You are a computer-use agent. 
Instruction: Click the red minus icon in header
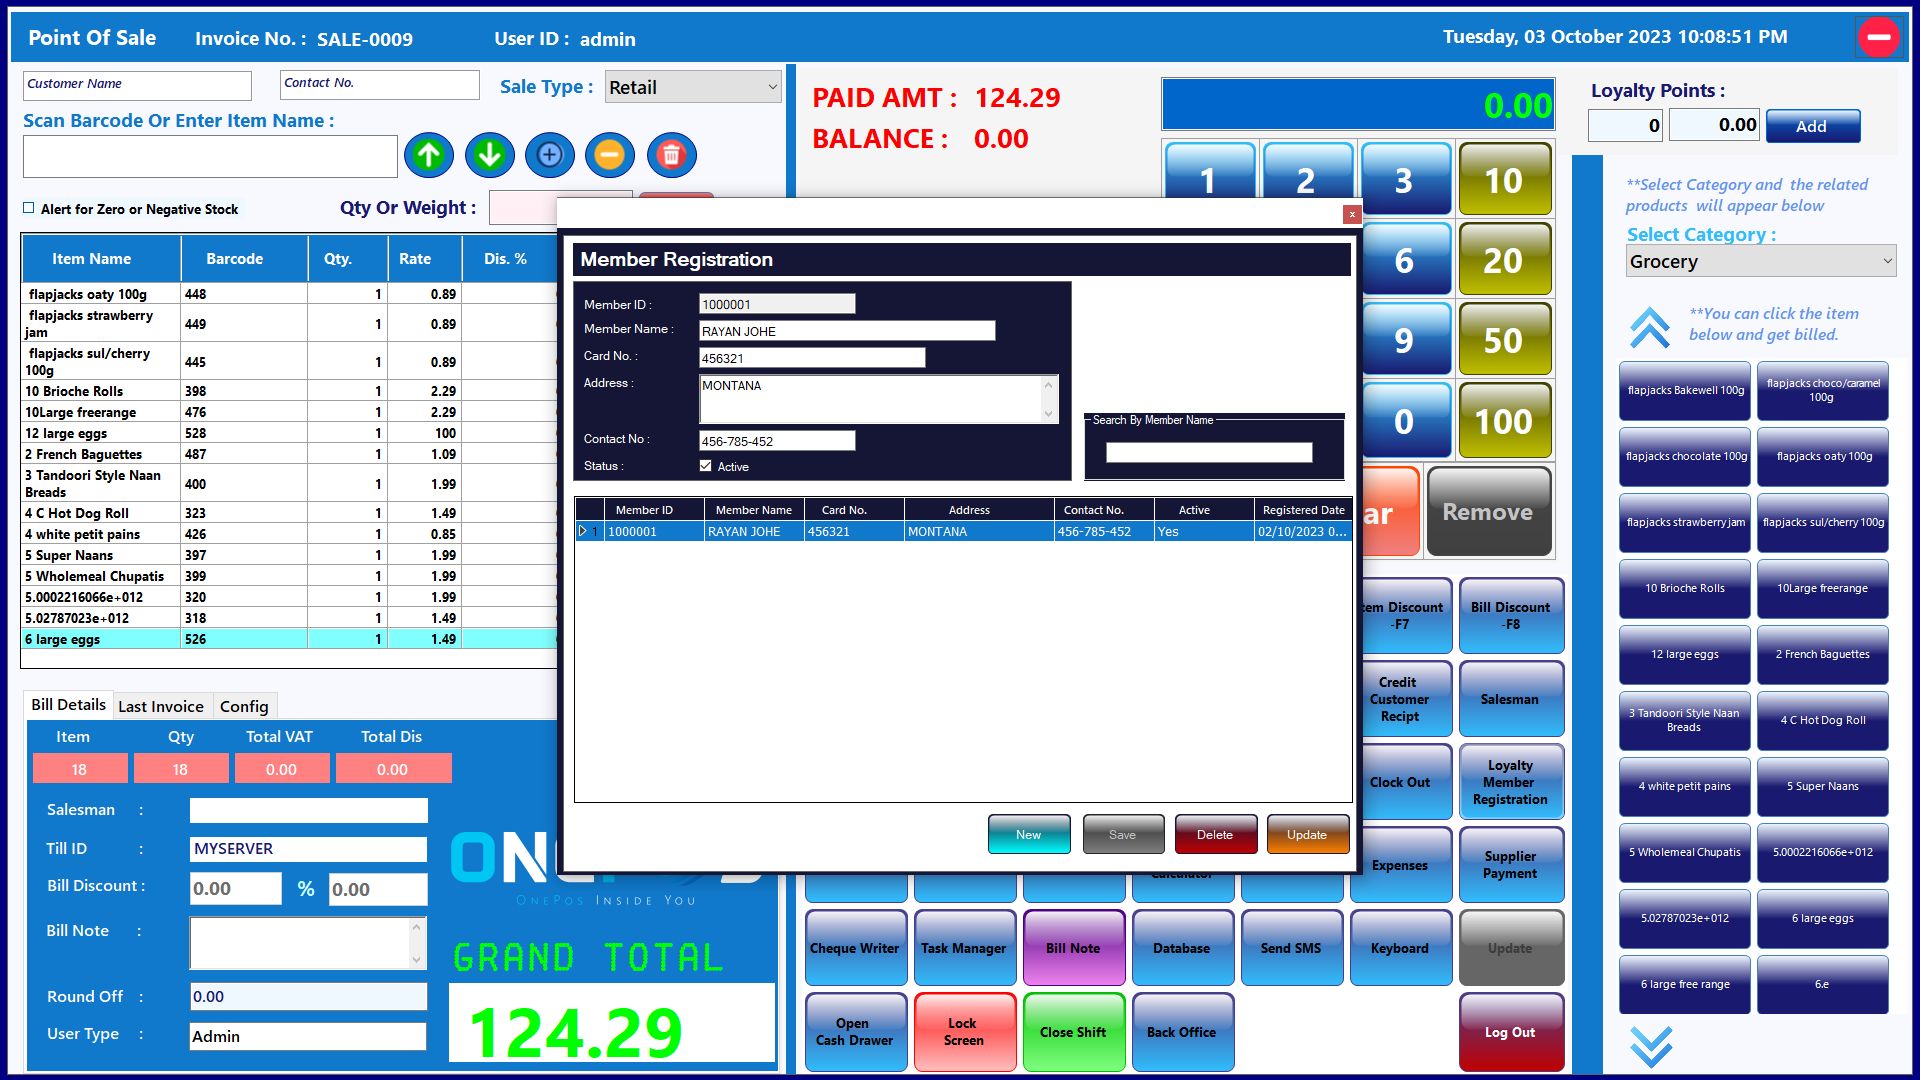1878,38
